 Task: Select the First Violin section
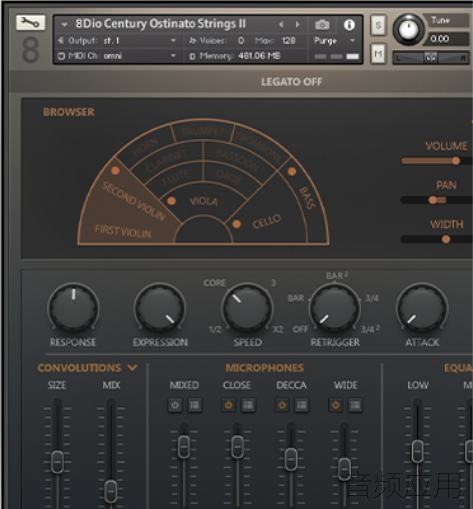click(123, 231)
